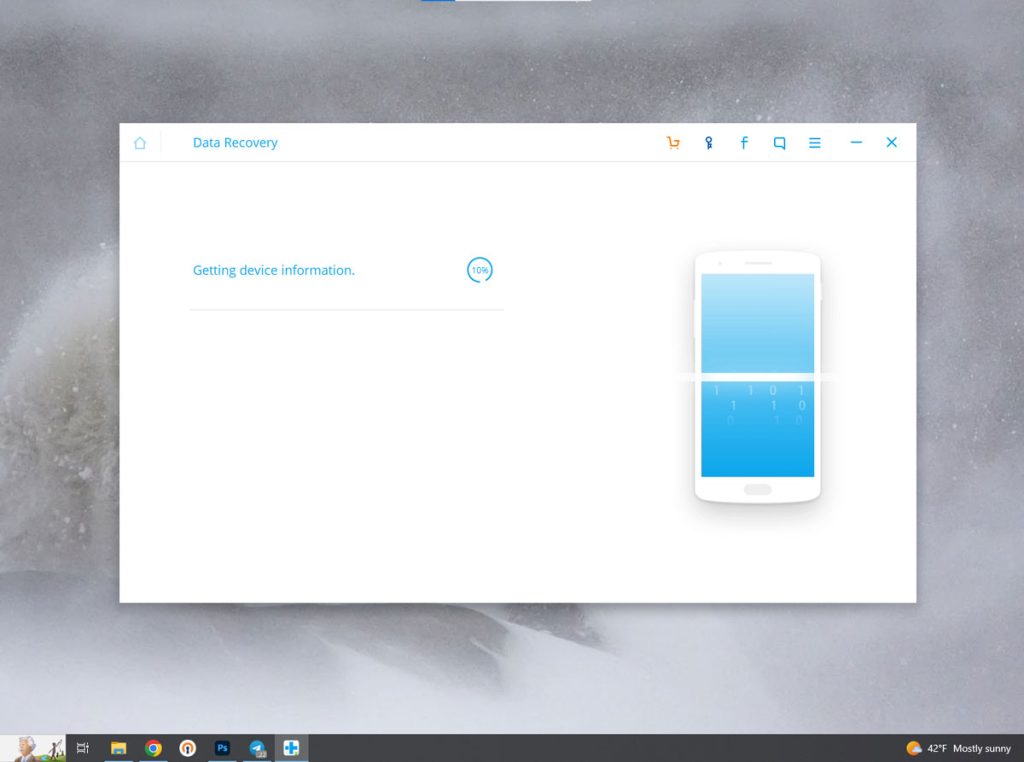The width and height of the screenshot is (1024, 762).
Task: Click the Task View taskbar button
Action: pyautogui.click(x=83, y=748)
